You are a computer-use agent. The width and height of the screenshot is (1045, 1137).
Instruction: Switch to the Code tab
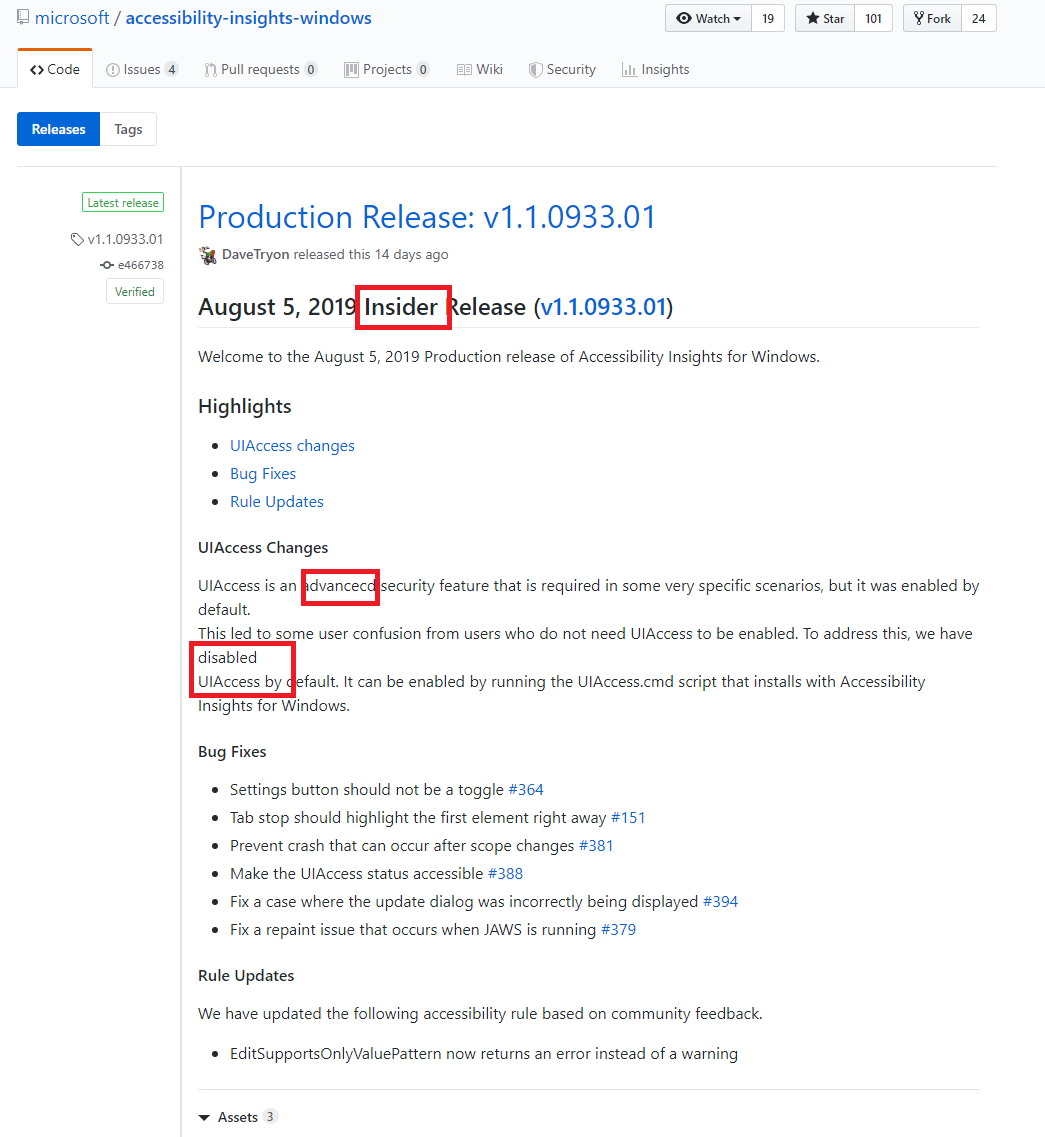click(x=55, y=69)
